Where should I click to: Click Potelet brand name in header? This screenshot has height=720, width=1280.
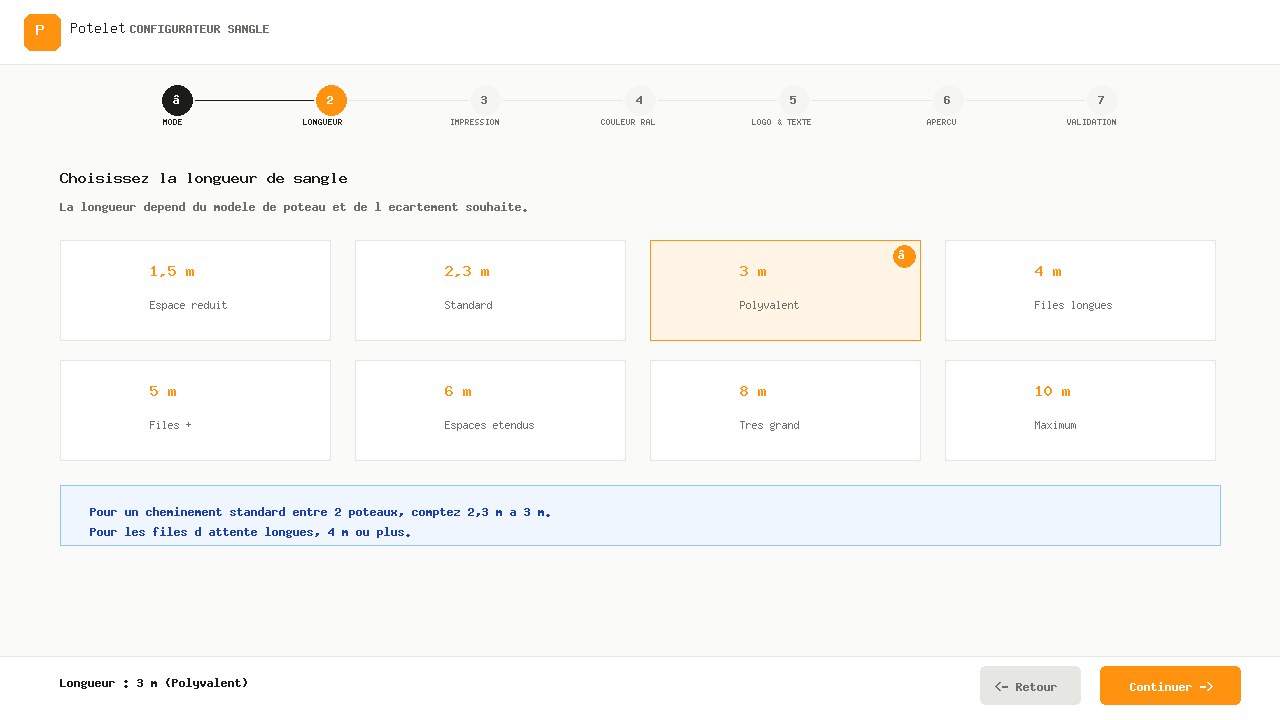coord(98,28)
